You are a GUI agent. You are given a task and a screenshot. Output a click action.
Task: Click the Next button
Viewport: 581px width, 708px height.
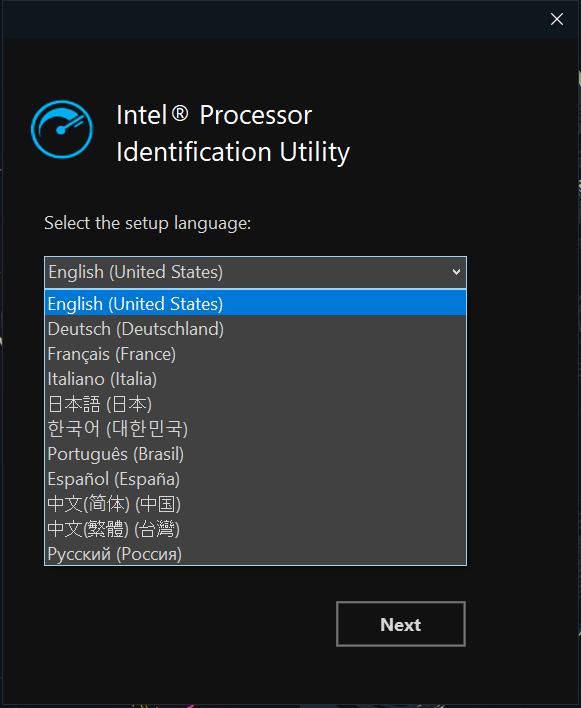pos(400,624)
